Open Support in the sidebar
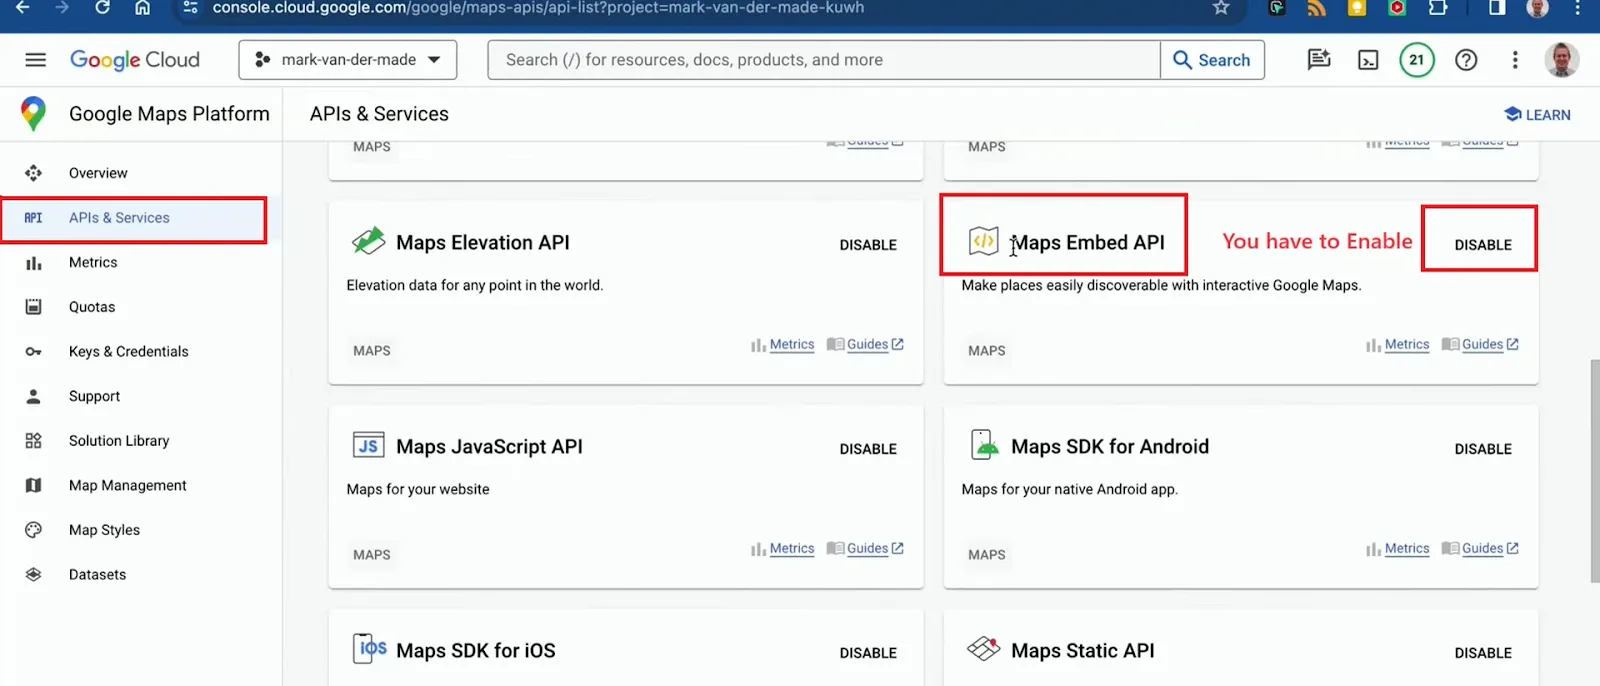The width and height of the screenshot is (1600, 686). 94,396
